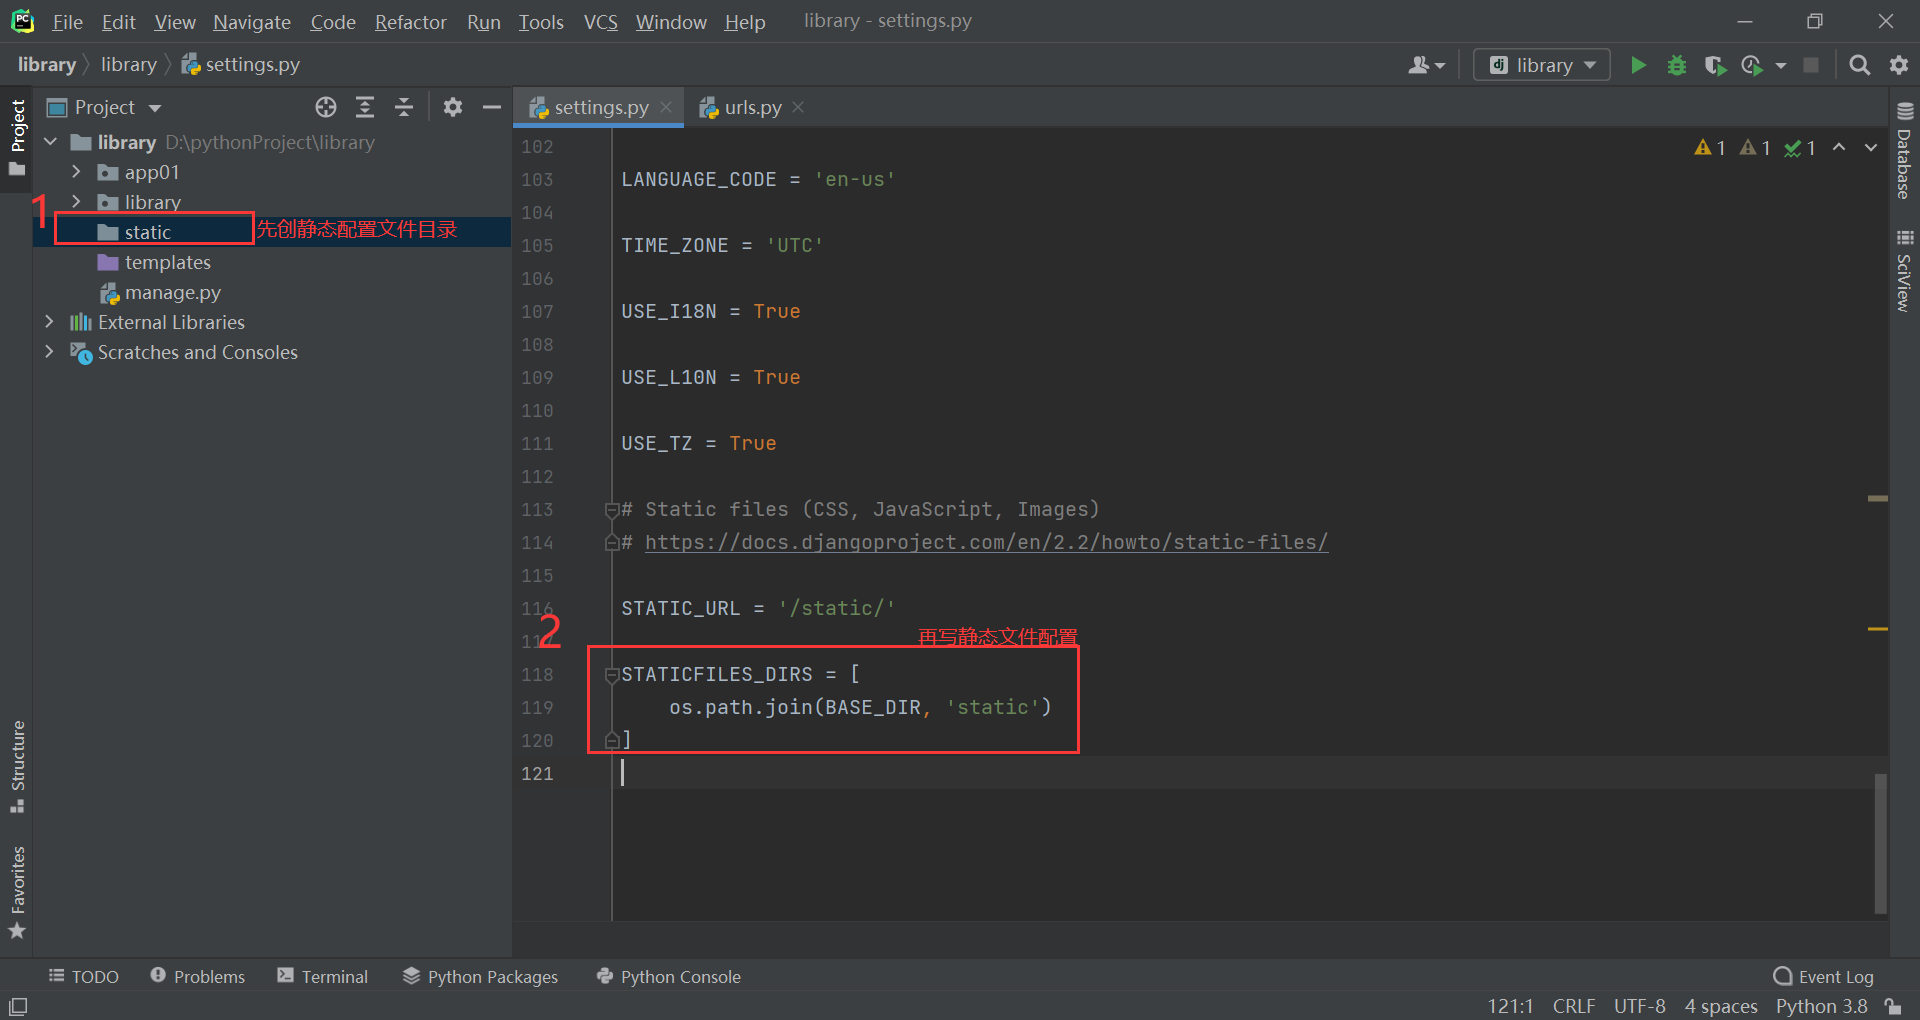
Task: Open the Refactor menu
Action: 410,21
